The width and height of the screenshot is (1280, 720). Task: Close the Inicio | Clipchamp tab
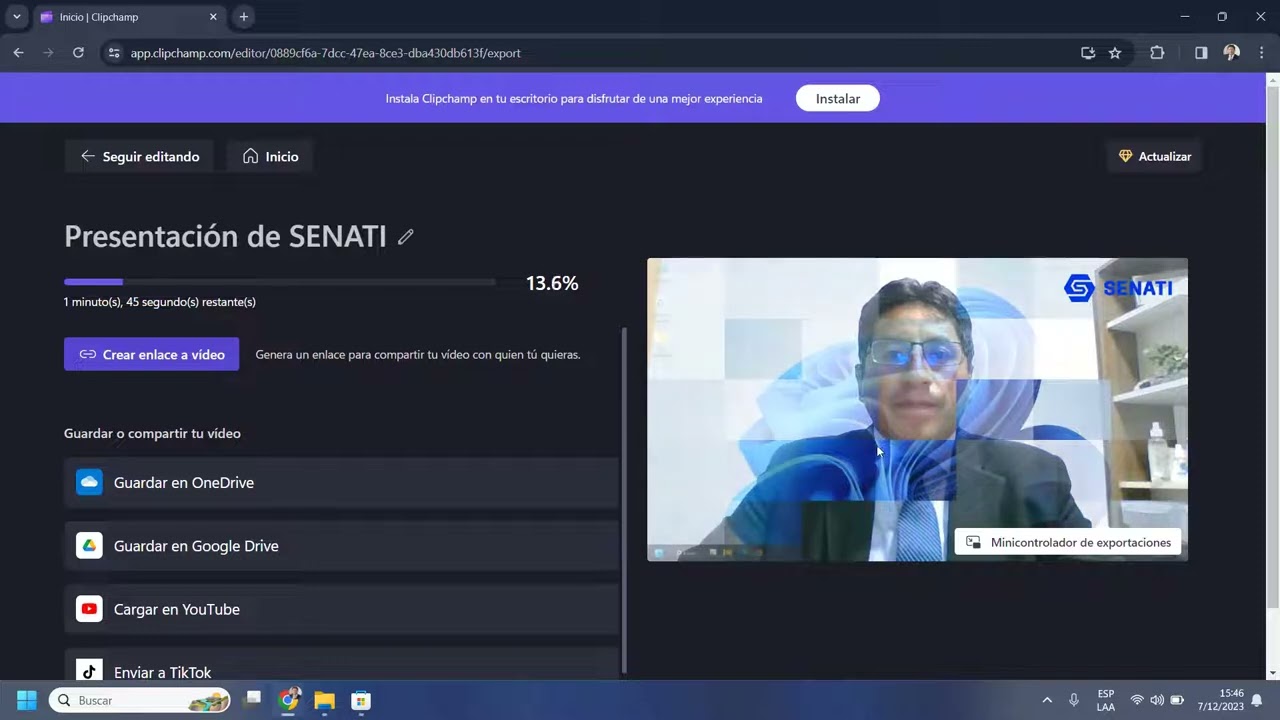pyautogui.click(x=213, y=17)
